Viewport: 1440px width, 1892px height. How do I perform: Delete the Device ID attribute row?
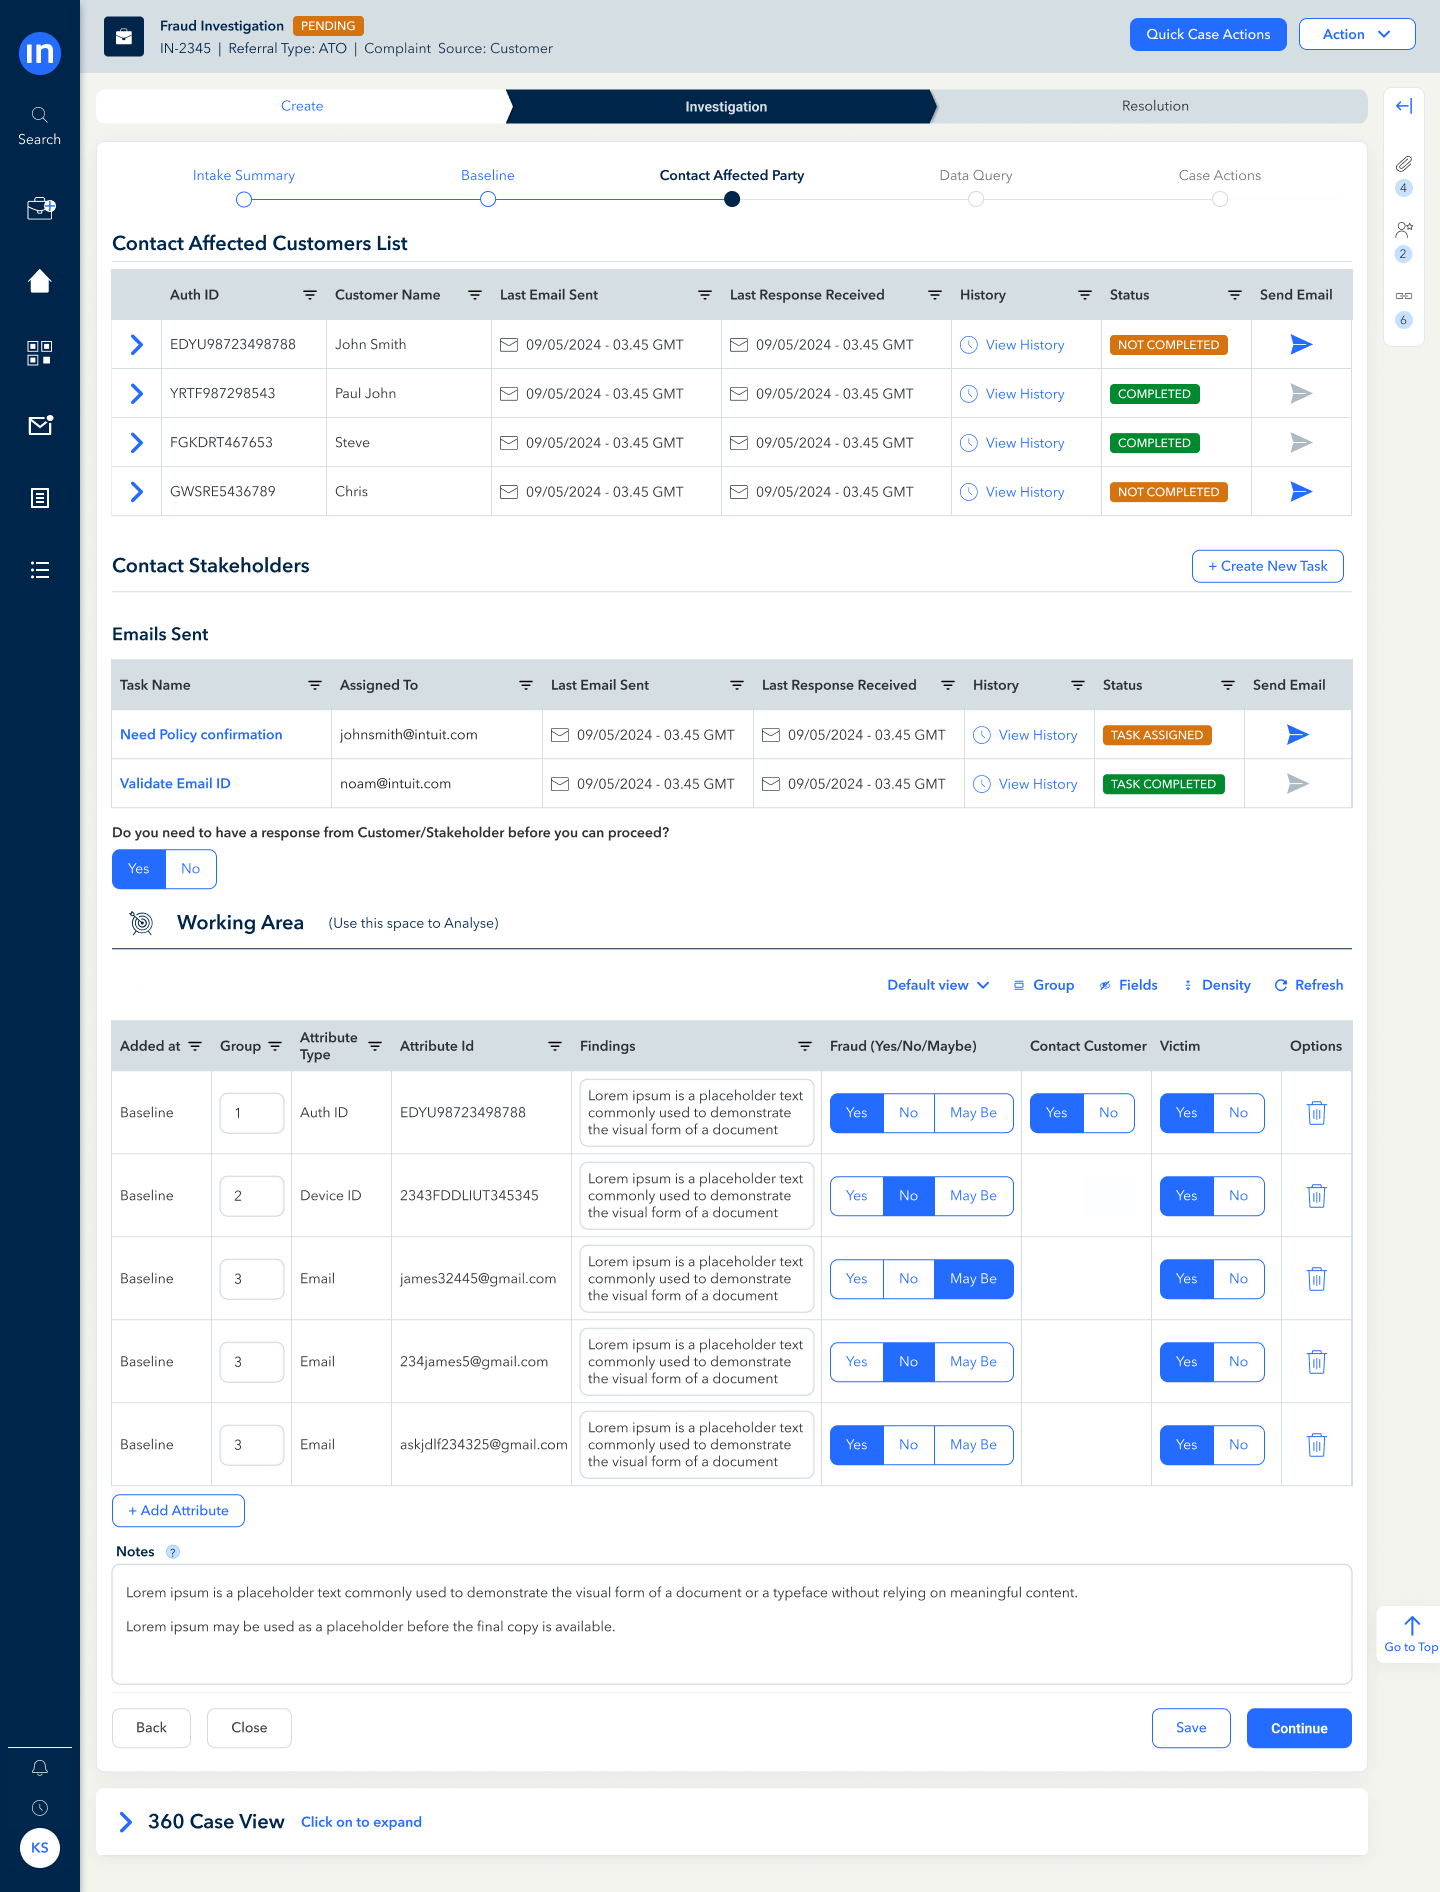point(1316,1196)
